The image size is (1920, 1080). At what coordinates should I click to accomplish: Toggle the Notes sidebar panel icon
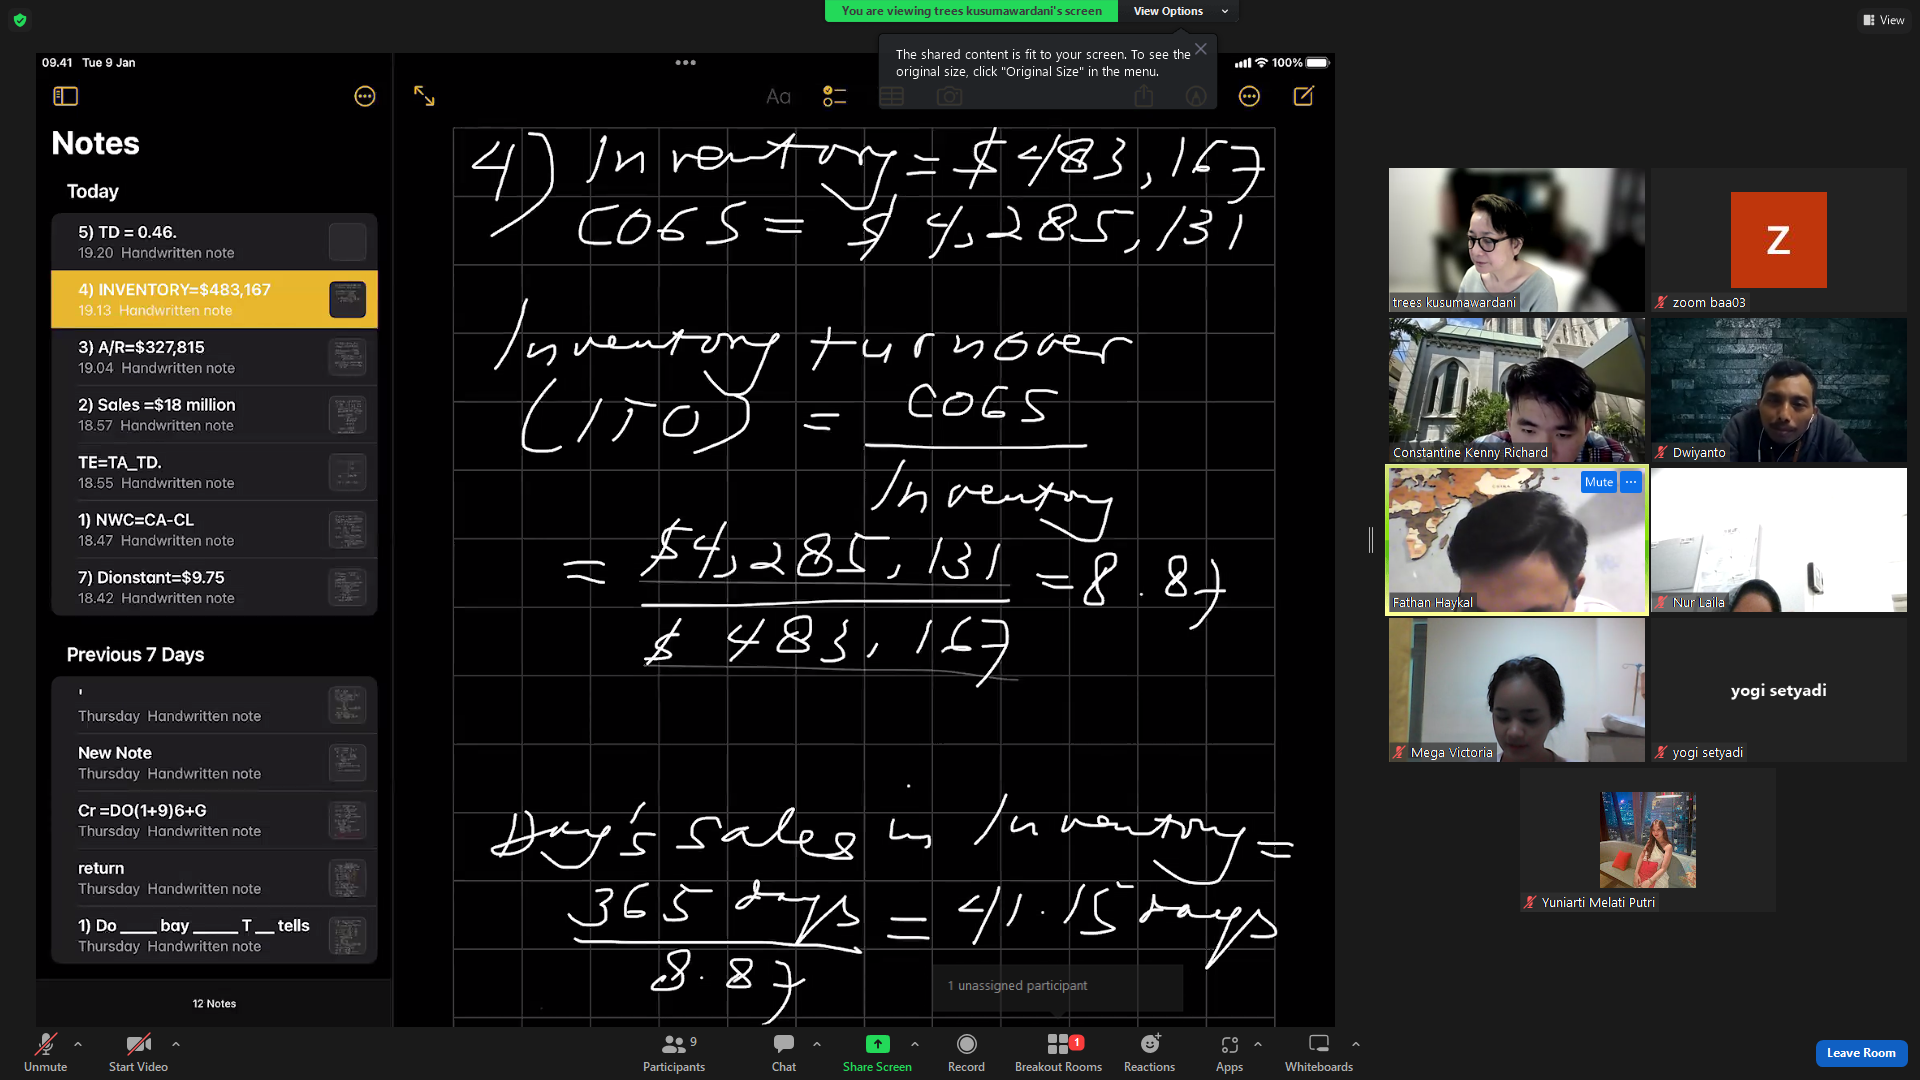point(66,96)
